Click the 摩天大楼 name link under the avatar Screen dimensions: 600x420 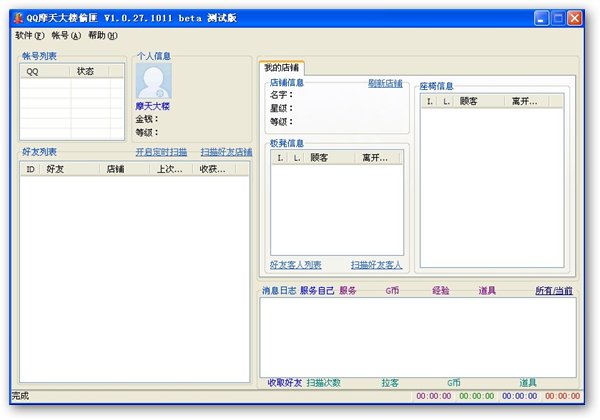153,106
